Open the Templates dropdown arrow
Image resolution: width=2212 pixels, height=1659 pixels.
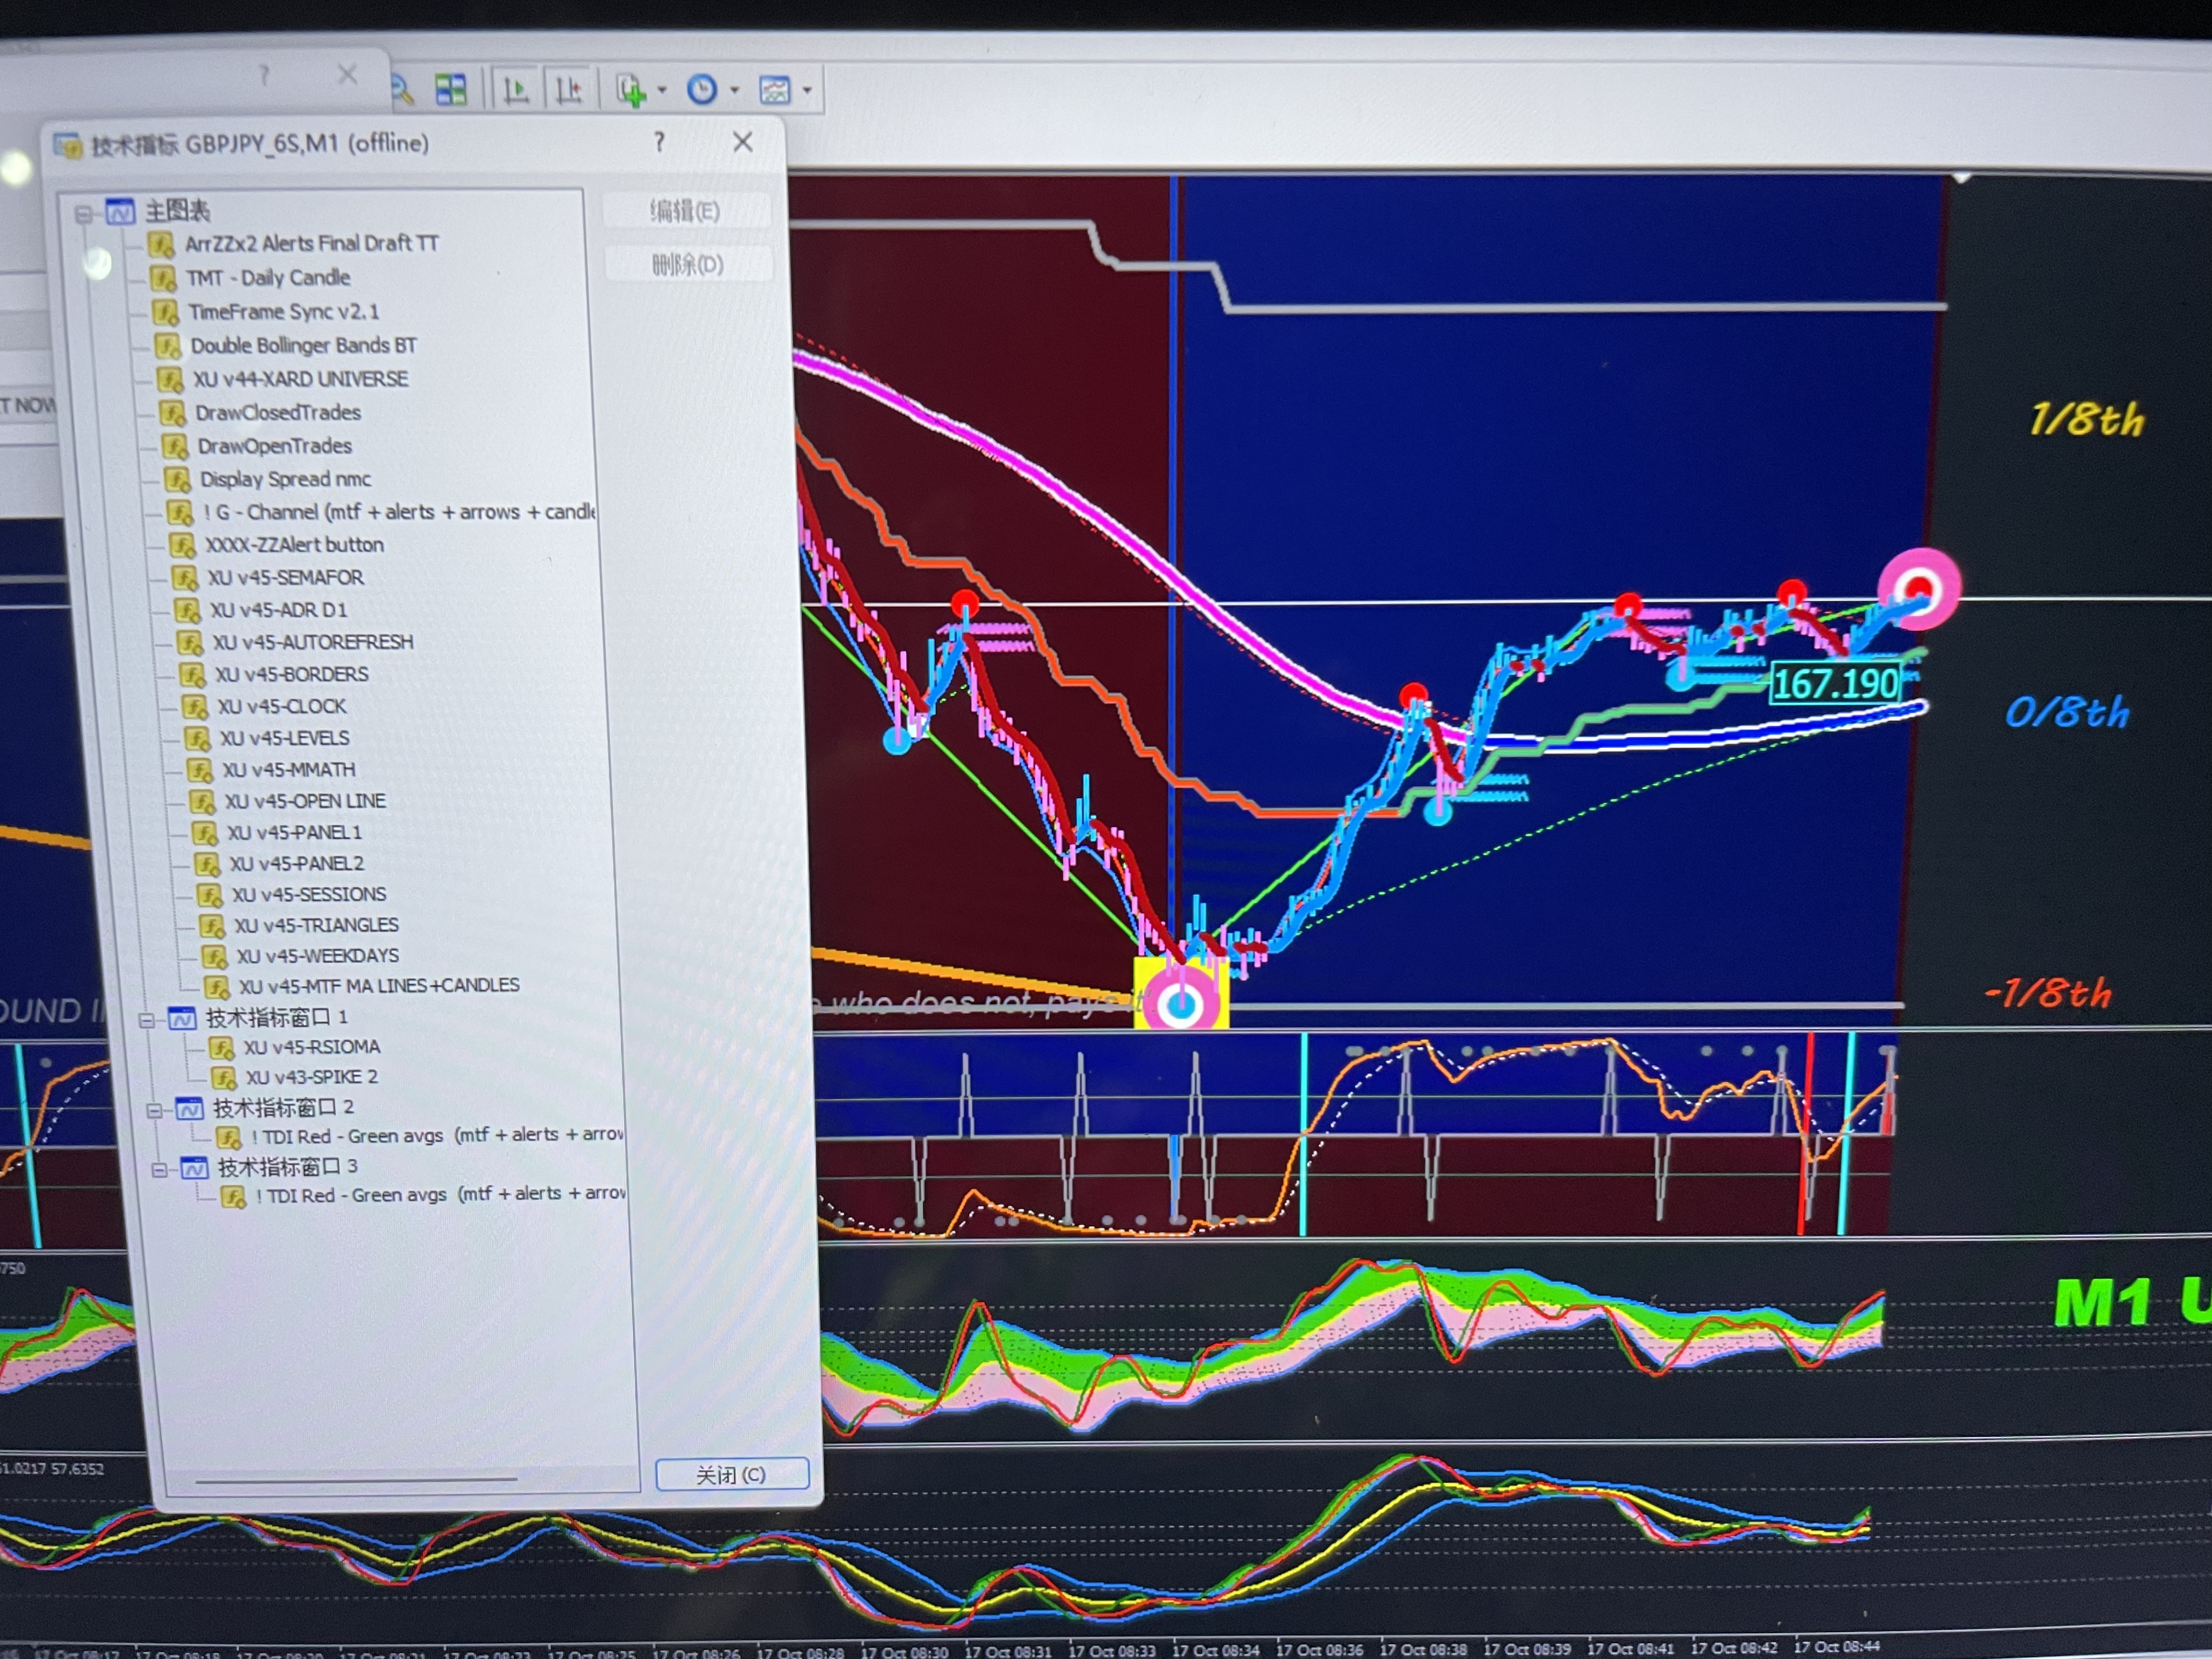[807, 91]
